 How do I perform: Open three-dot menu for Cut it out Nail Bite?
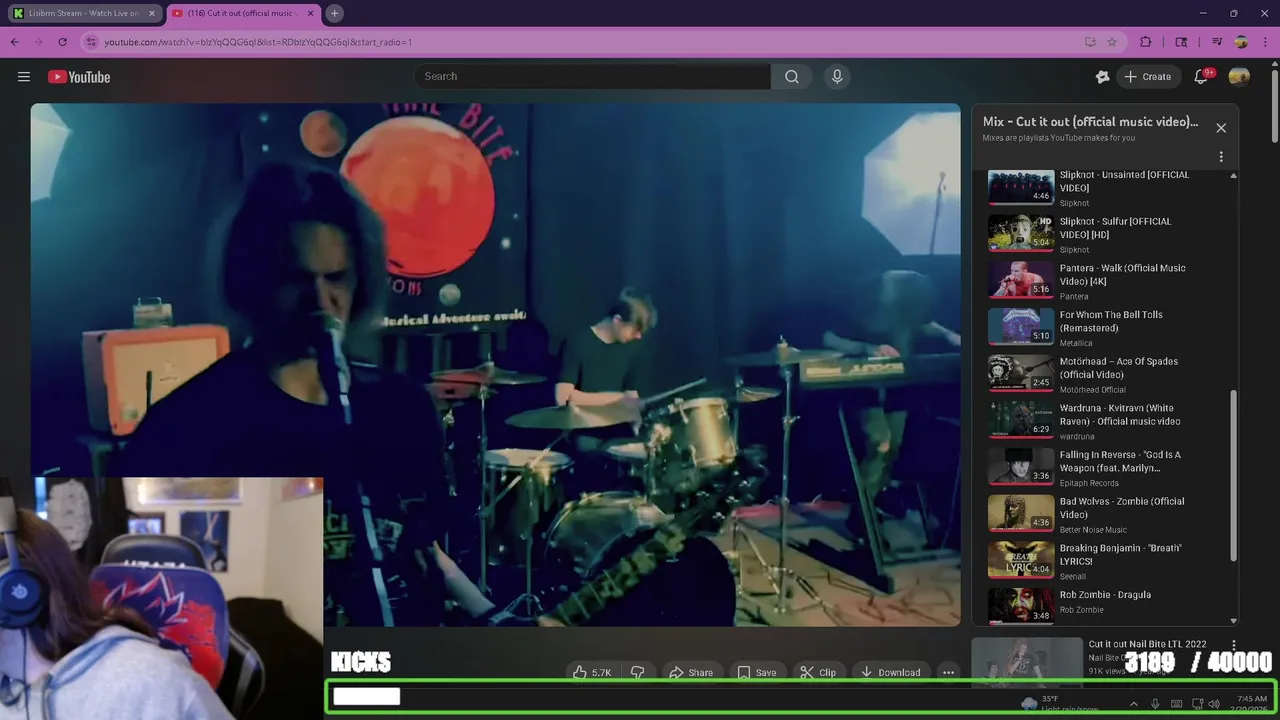1234,646
